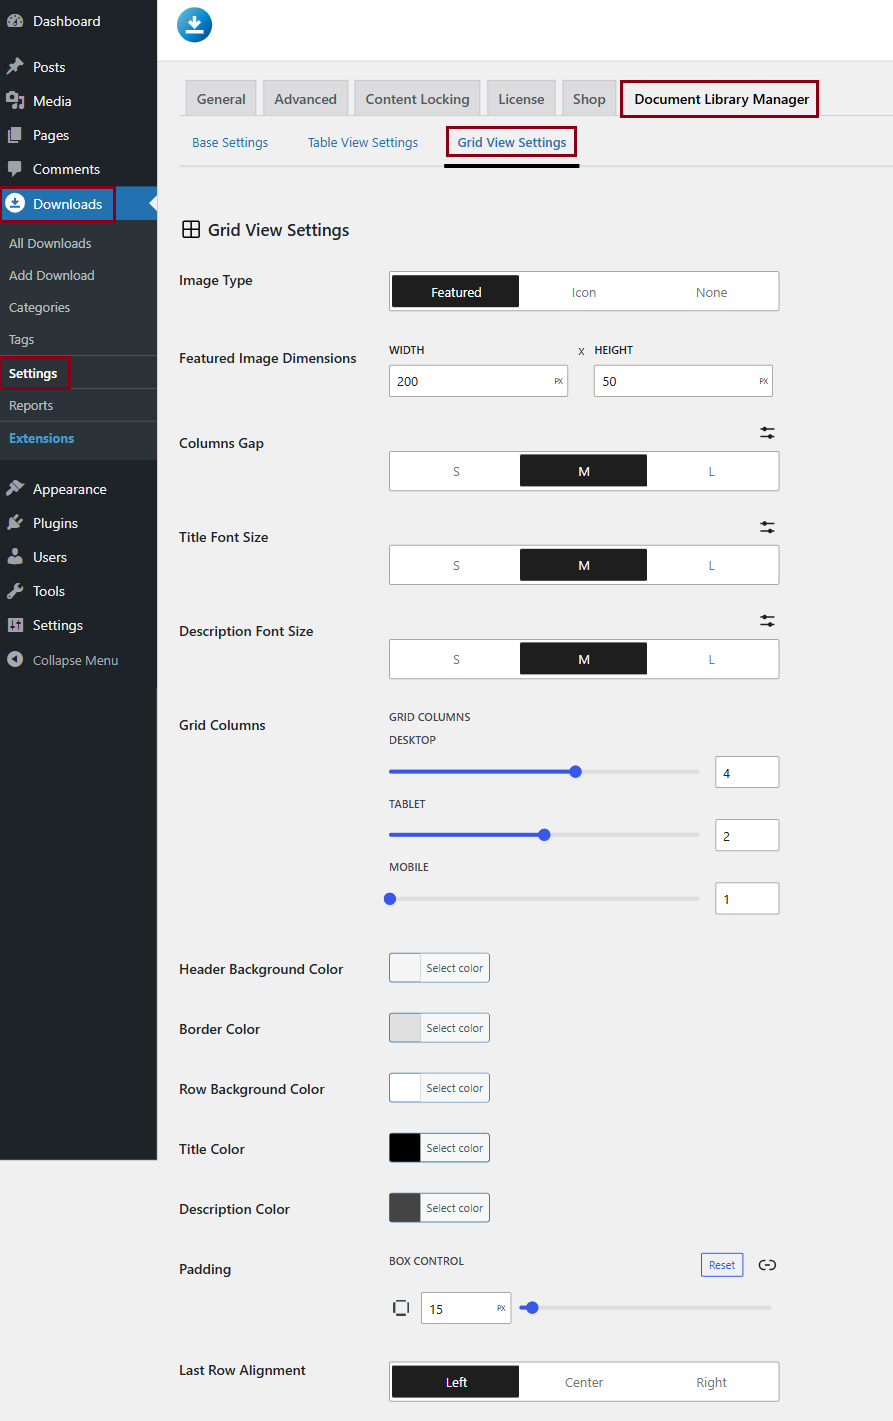Switch to Grid View Settings sub-tab
The width and height of the screenshot is (893, 1421).
pos(512,142)
